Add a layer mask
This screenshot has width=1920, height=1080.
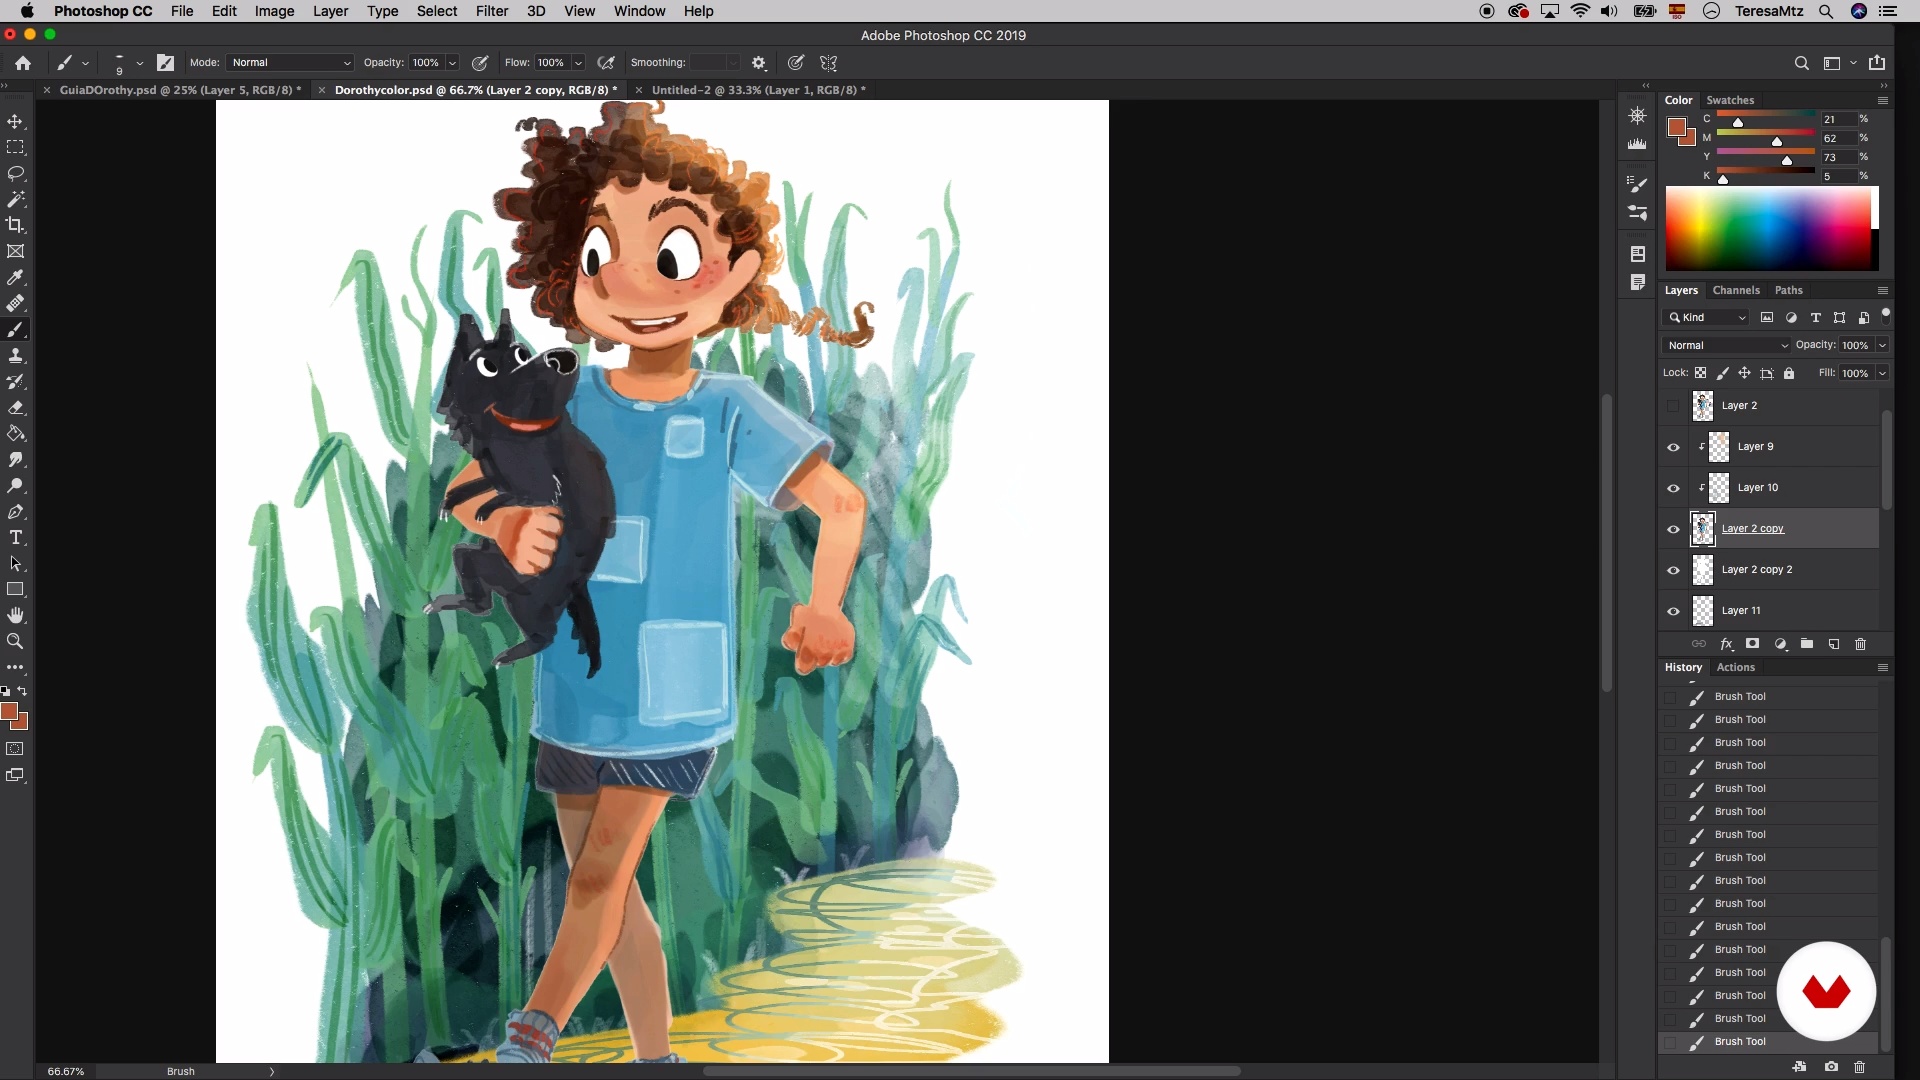[x=1752, y=644]
